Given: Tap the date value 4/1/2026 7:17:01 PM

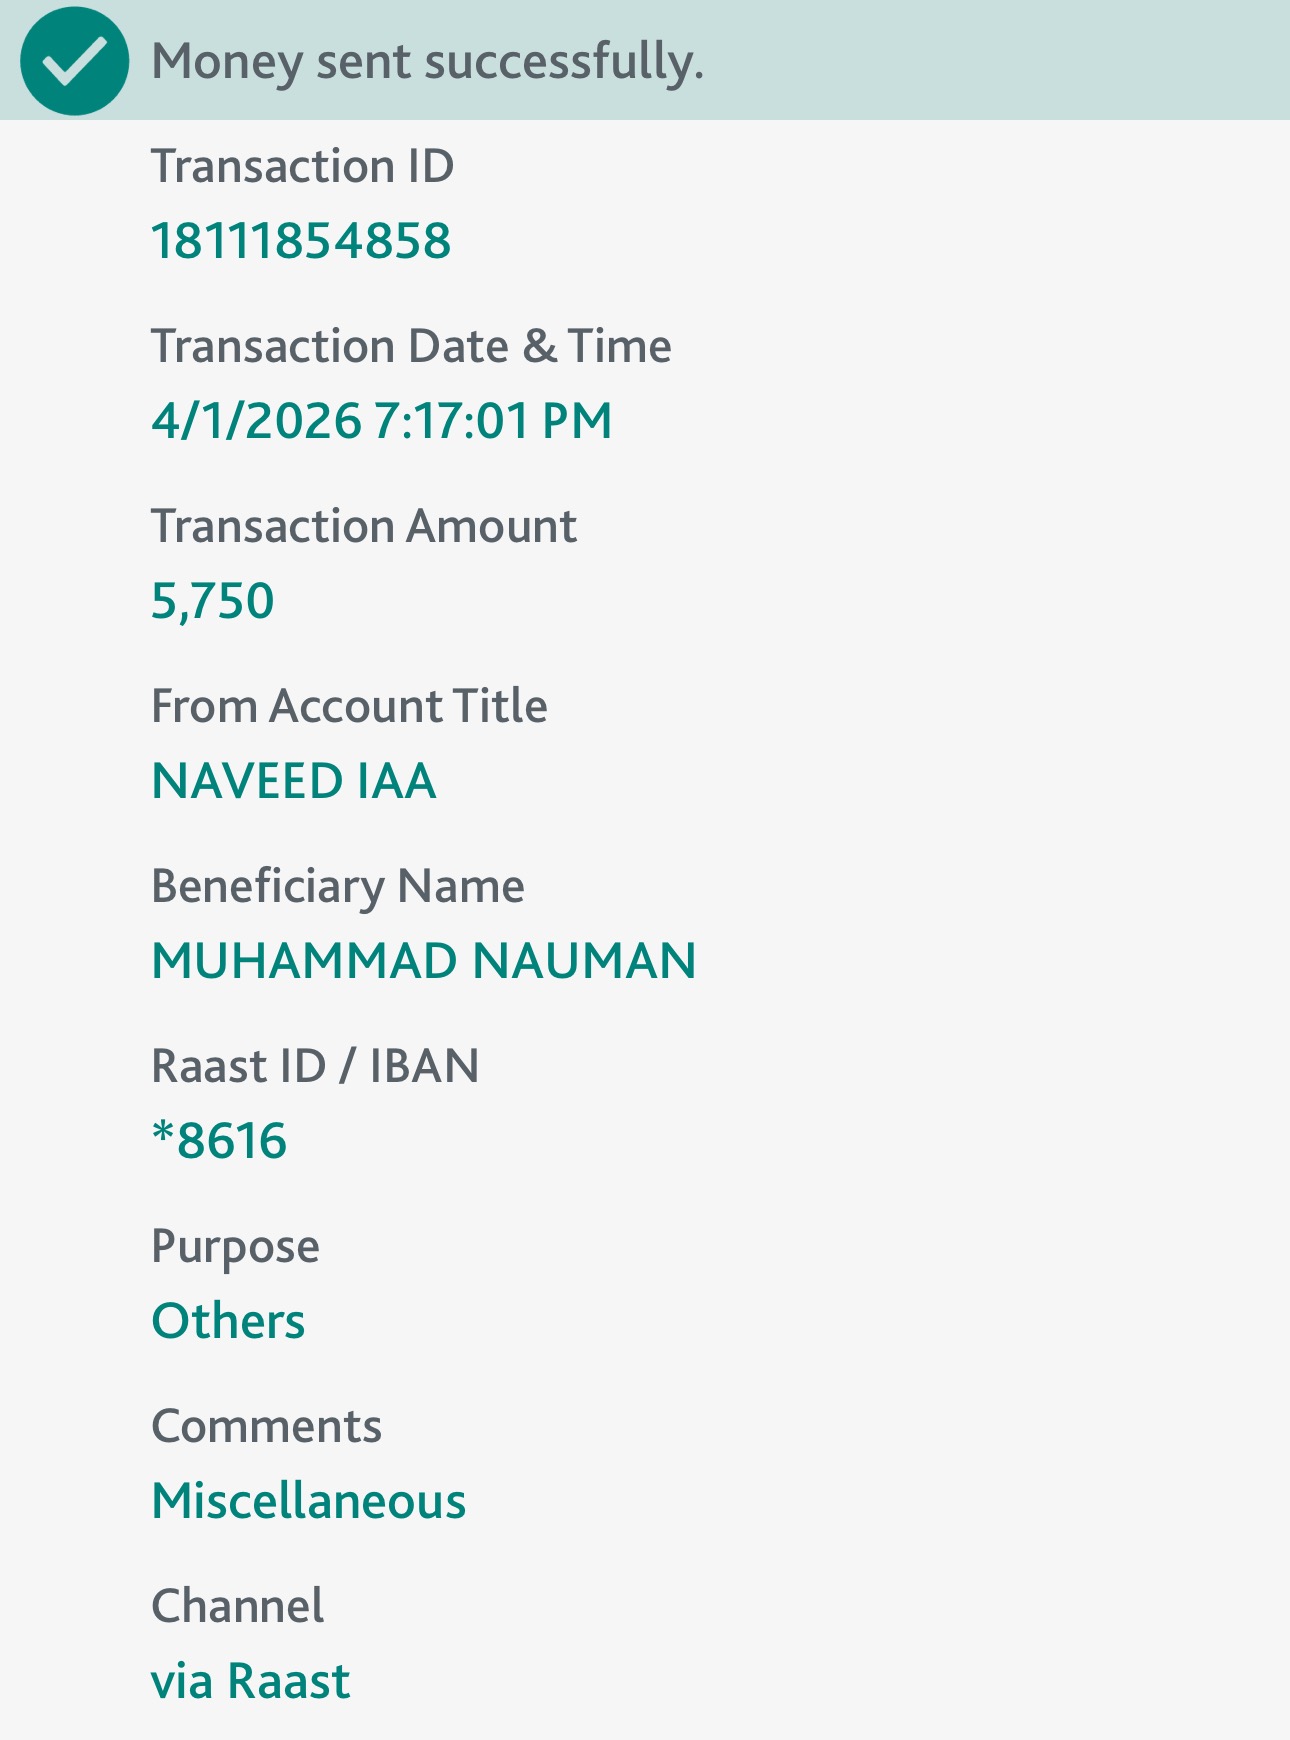Looking at the screenshot, I should click(x=381, y=420).
